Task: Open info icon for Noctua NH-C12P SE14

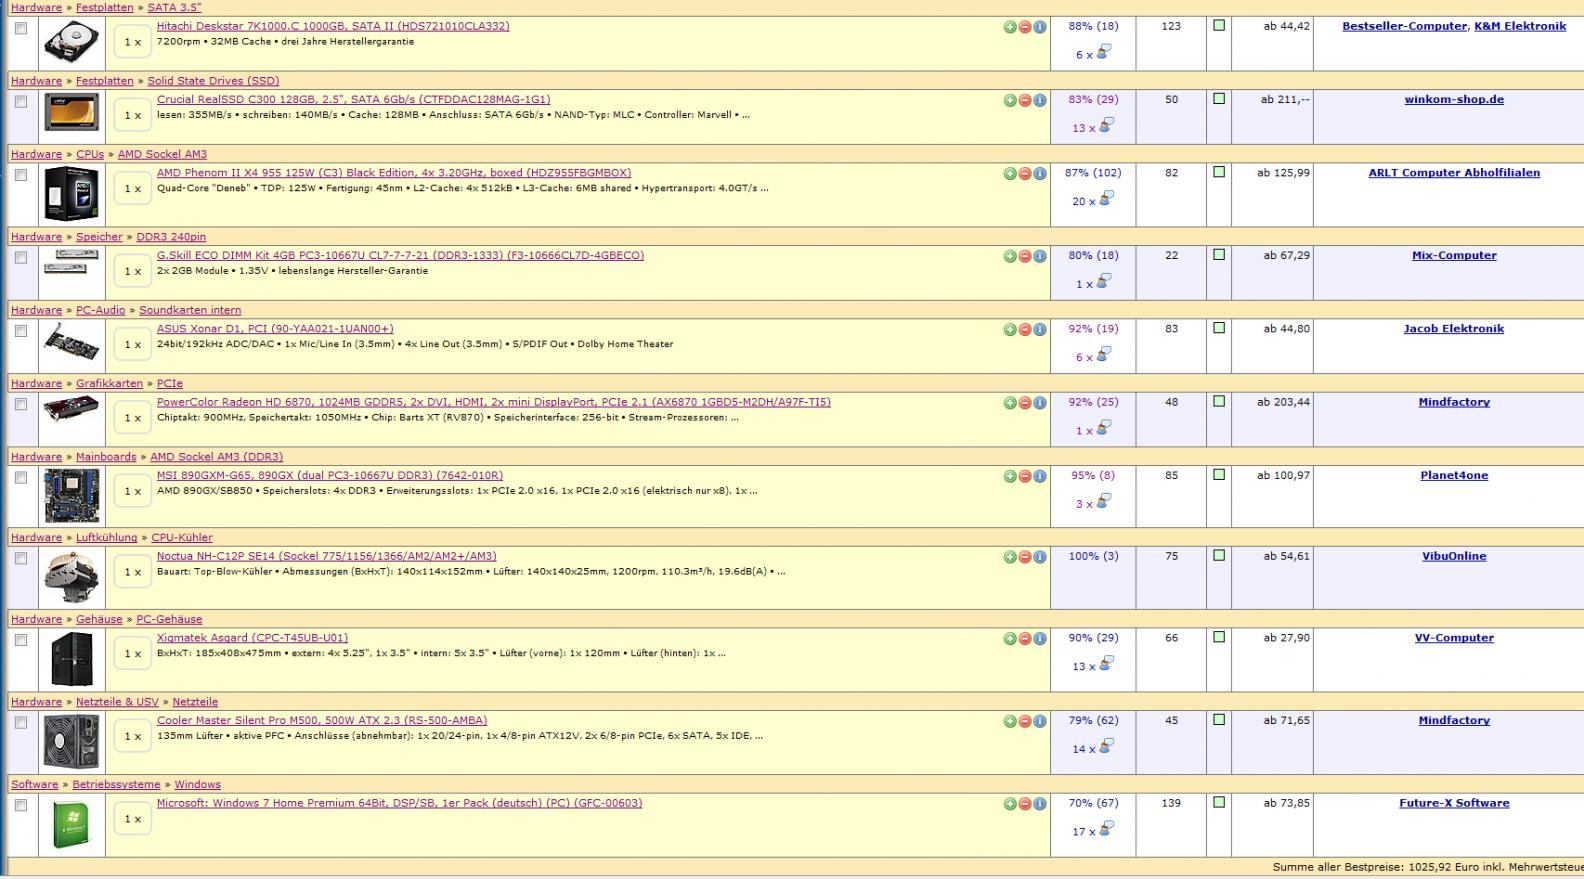Action: click(1040, 557)
